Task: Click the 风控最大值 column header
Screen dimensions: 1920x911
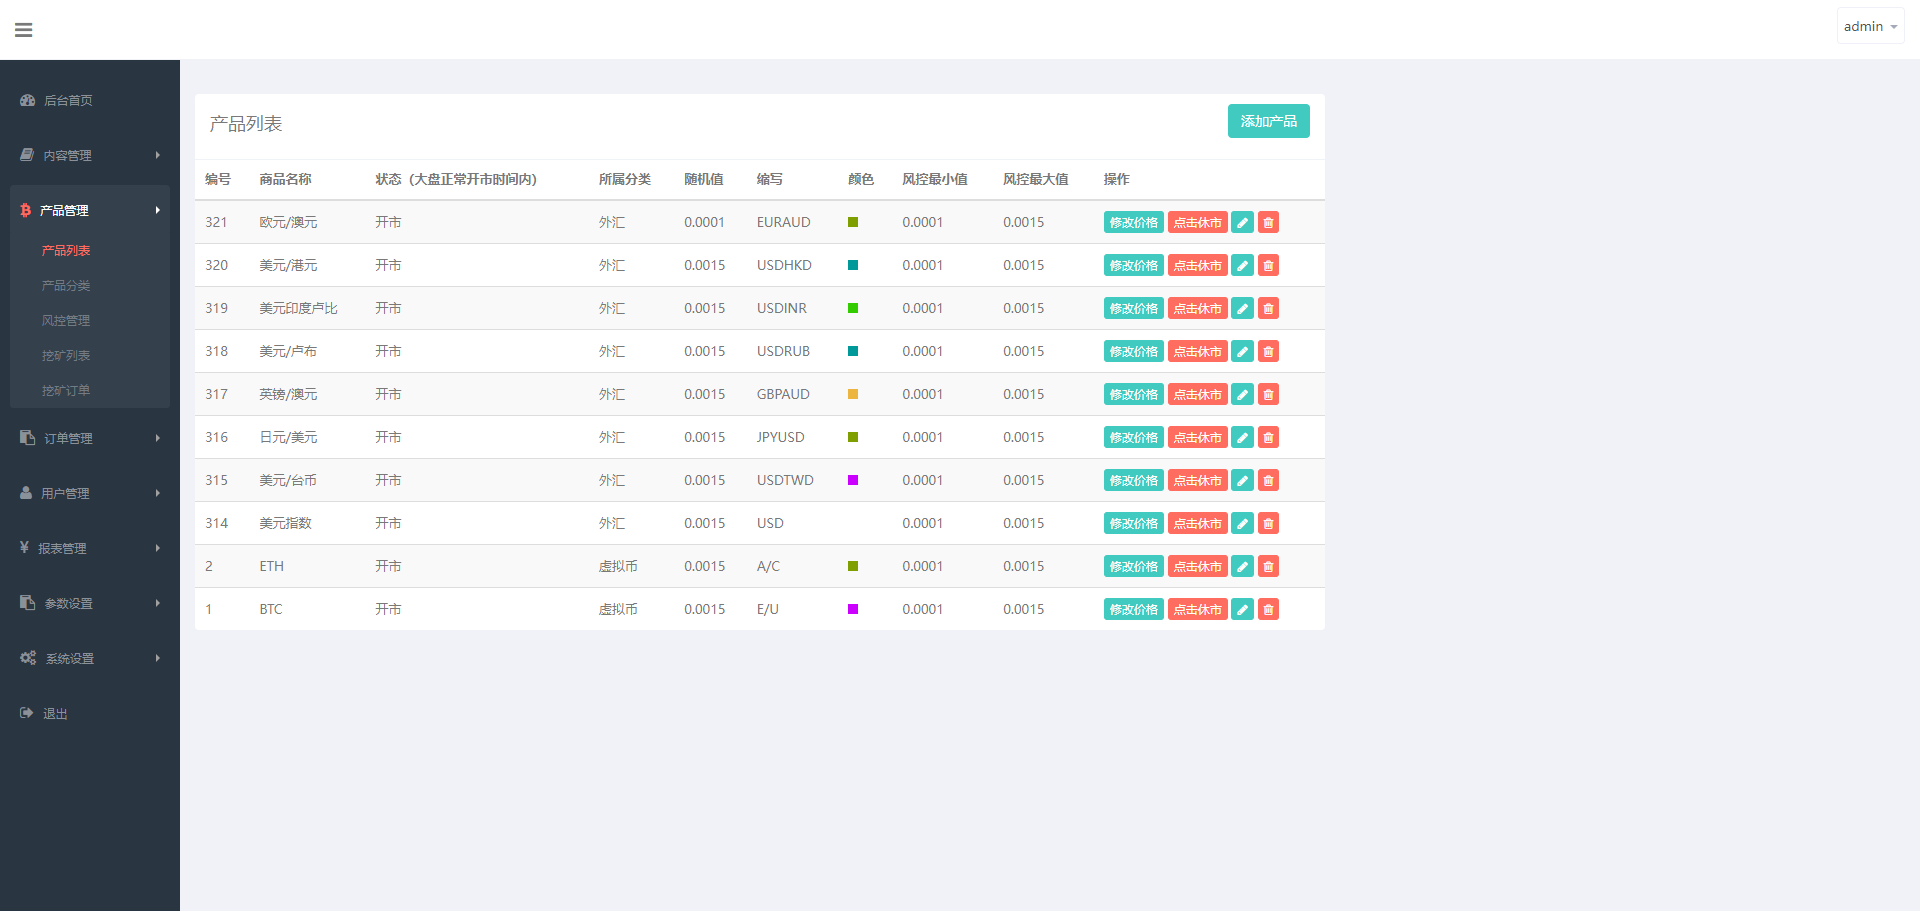Action: coord(1035,179)
